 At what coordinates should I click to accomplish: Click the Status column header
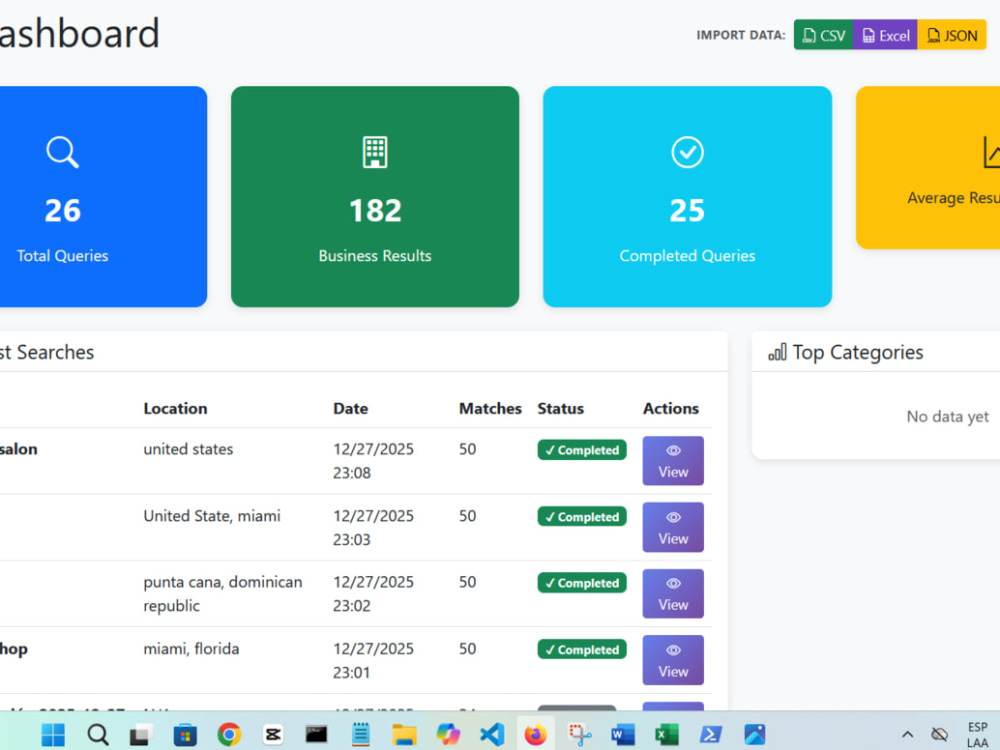click(x=561, y=409)
